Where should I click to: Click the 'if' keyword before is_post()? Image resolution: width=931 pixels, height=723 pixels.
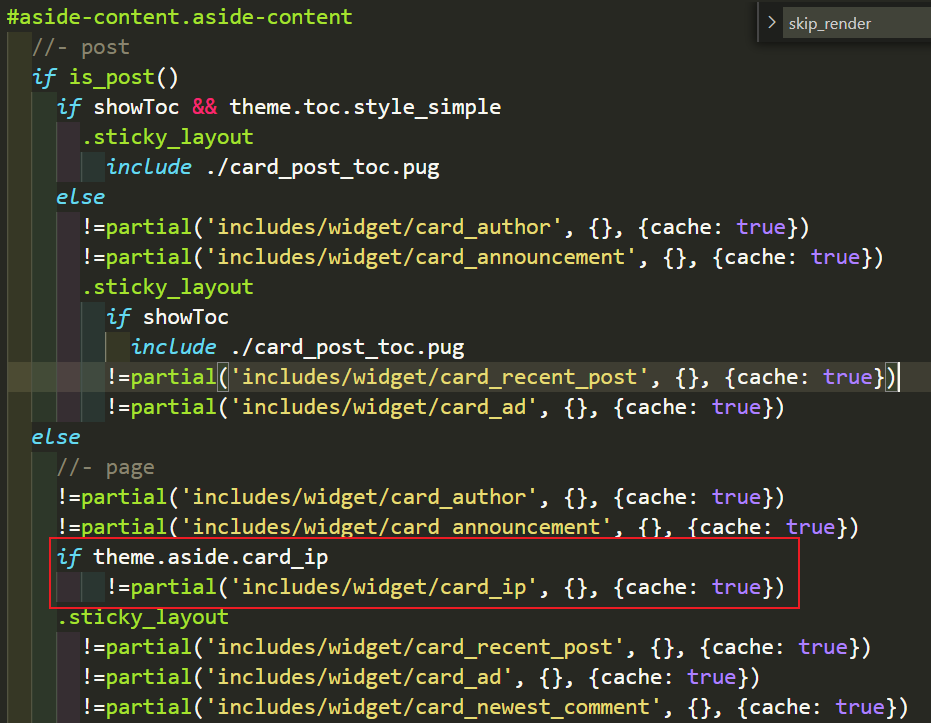click(44, 77)
